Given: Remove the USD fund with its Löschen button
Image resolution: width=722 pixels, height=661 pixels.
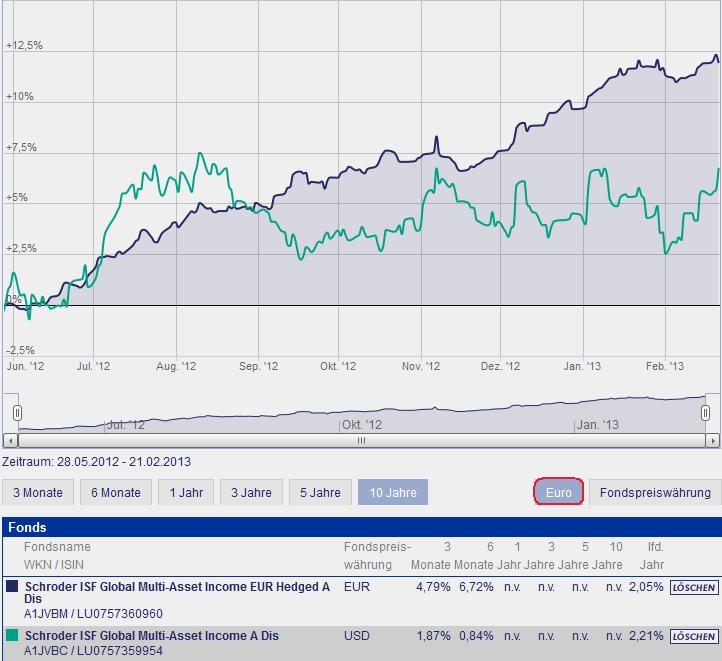Looking at the screenshot, I should click(x=693, y=636).
